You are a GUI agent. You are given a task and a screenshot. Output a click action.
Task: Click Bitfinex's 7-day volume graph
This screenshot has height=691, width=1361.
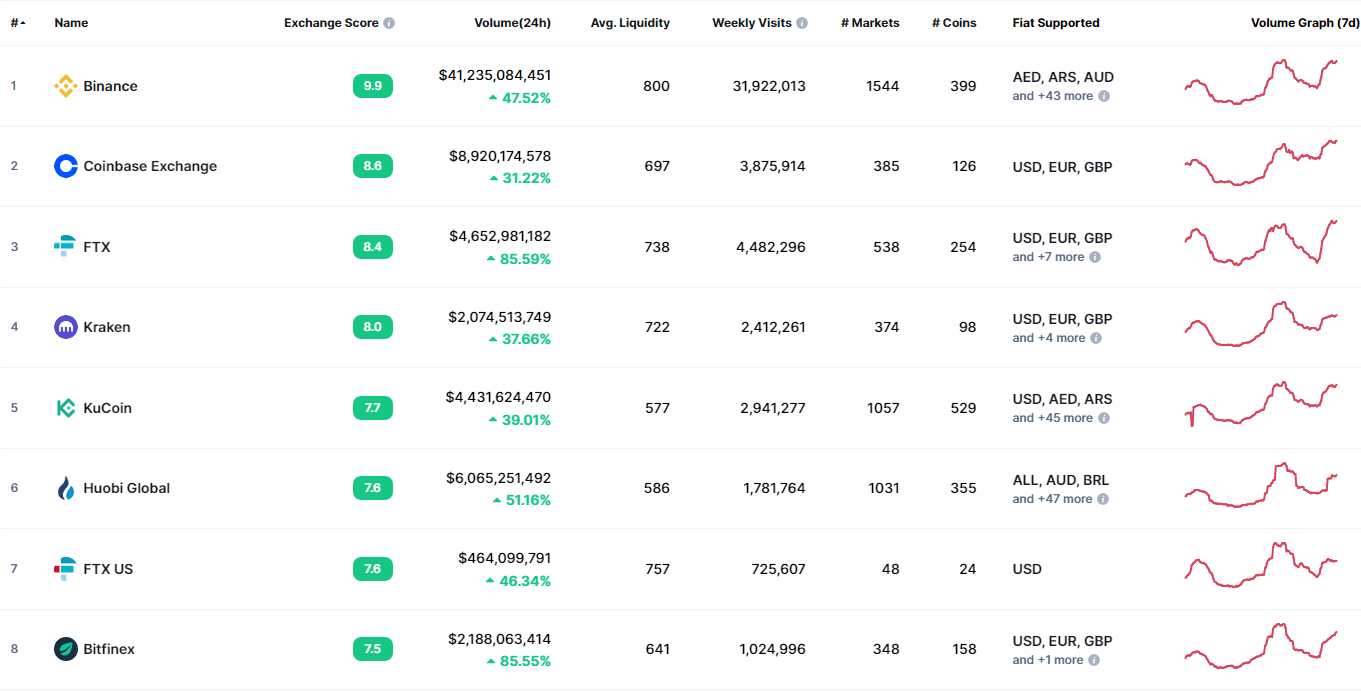pyautogui.click(x=1260, y=649)
